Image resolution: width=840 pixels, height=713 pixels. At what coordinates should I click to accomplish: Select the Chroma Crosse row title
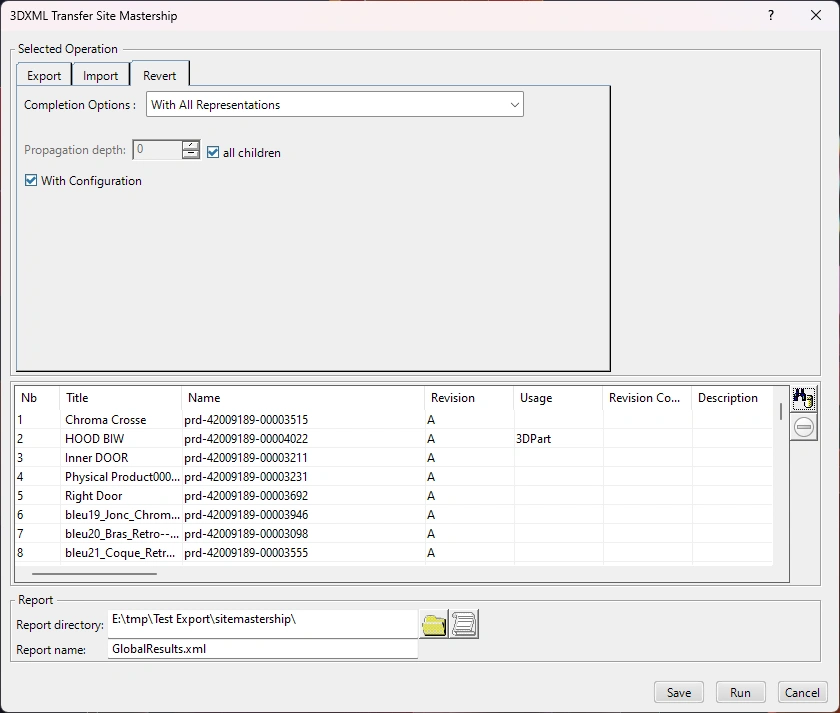pos(106,419)
